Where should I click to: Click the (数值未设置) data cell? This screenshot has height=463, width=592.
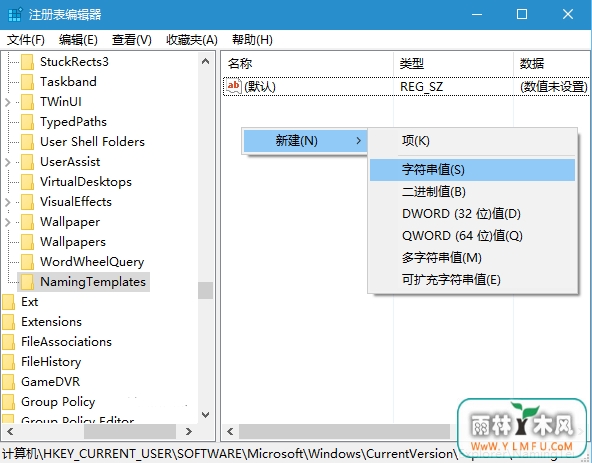(x=554, y=87)
